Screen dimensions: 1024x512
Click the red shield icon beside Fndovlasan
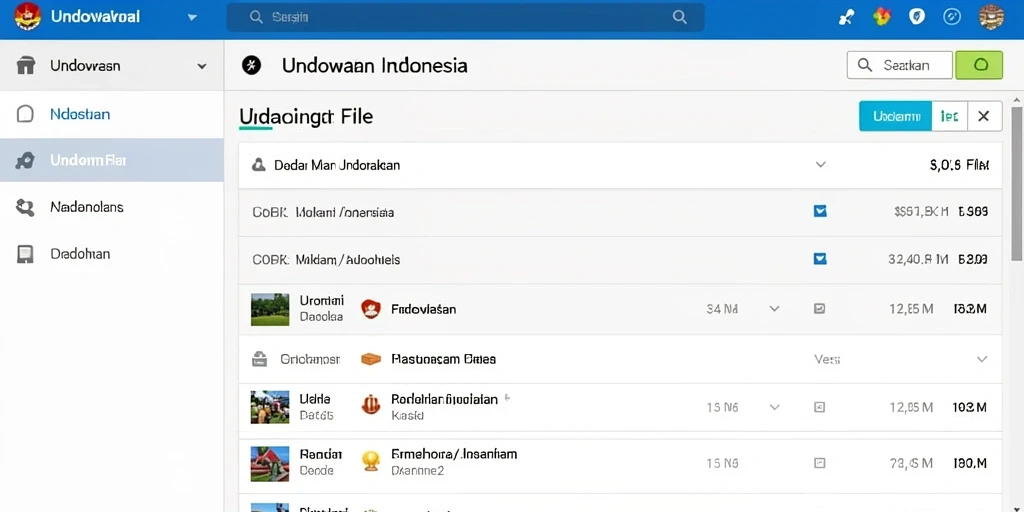pyautogui.click(x=371, y=309)
